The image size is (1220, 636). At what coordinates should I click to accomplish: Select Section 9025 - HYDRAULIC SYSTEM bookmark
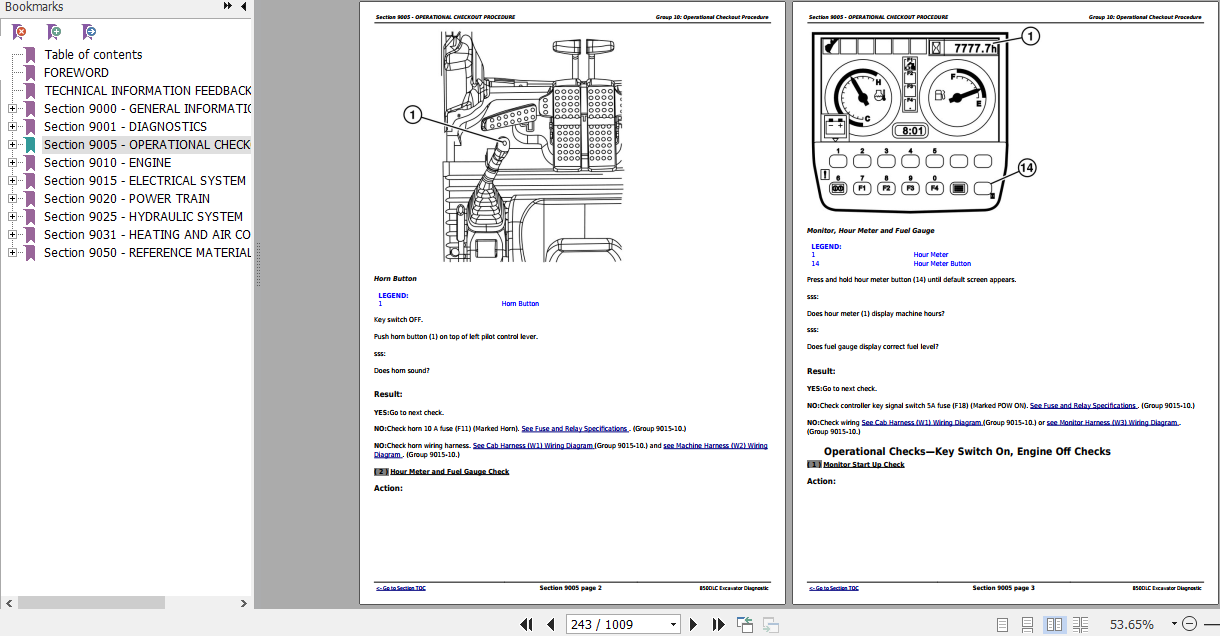pyautogui.click(x=143, y=217)
